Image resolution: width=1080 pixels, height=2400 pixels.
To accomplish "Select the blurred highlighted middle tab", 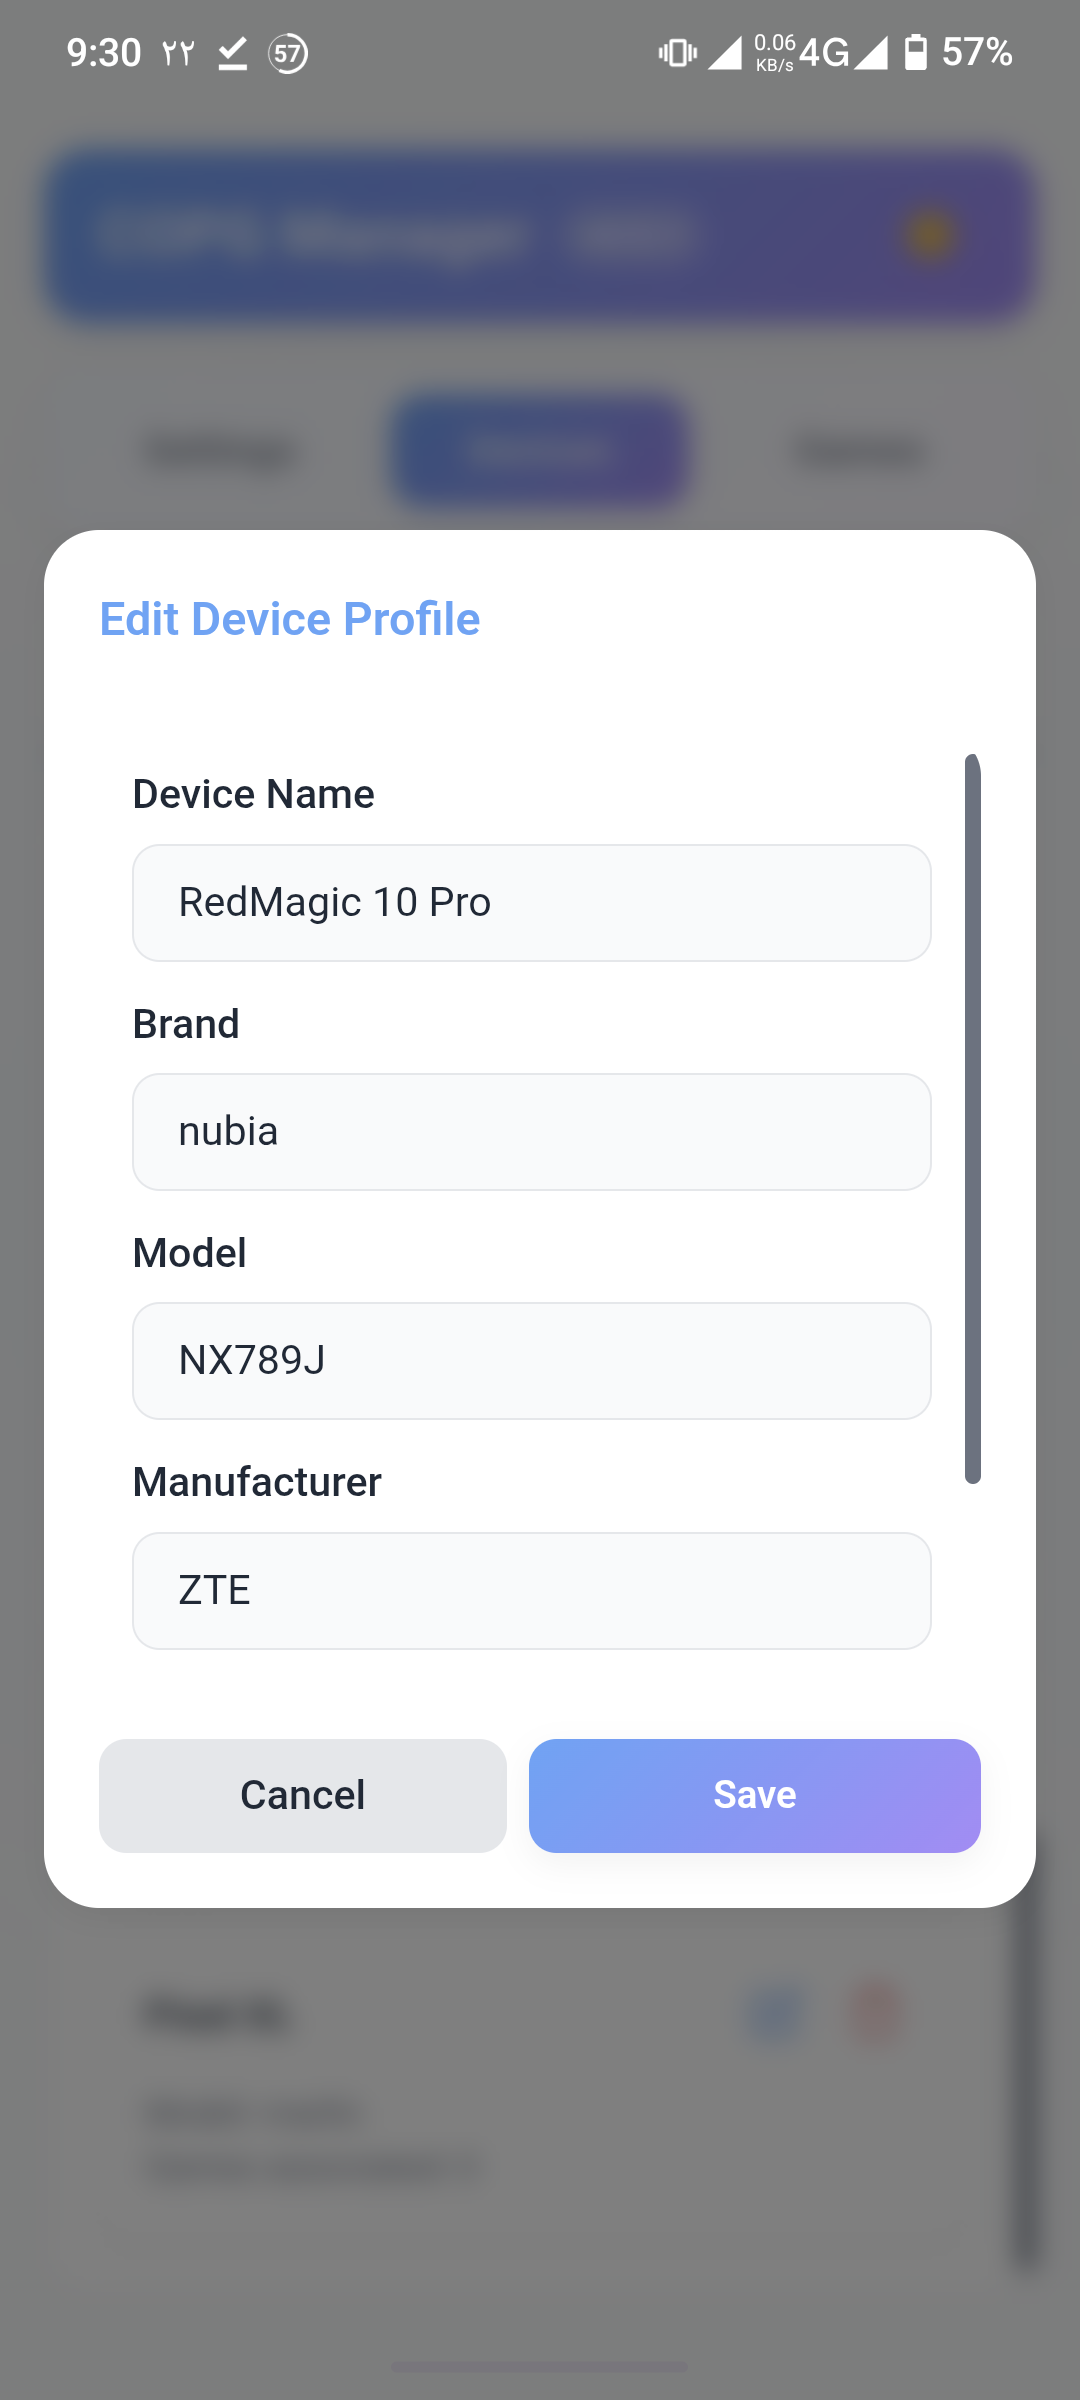I will point(540,452).
